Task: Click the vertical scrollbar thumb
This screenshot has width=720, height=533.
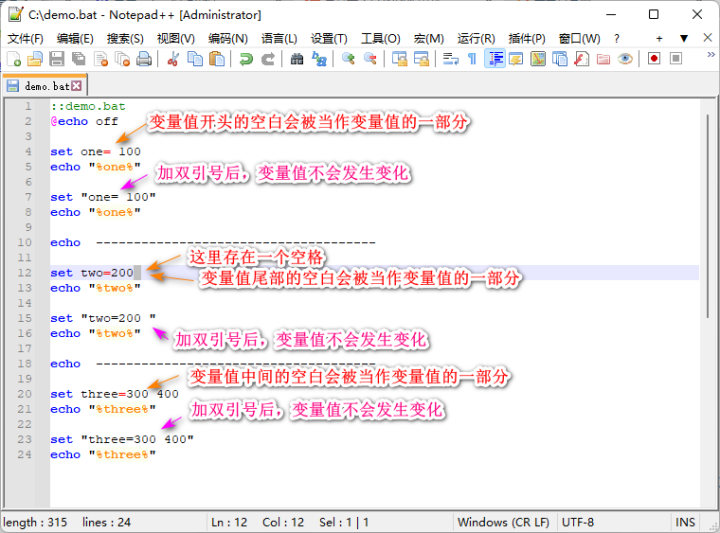Action: [x=710, y=216]
